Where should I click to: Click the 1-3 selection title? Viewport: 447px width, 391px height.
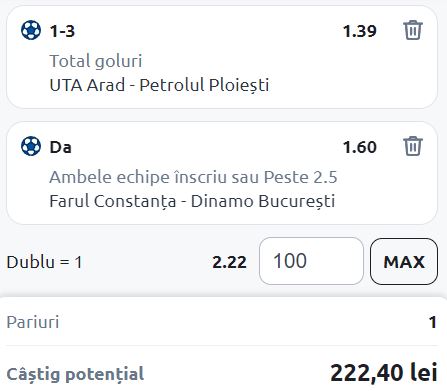pyautogui.click(x=62, y=31)
